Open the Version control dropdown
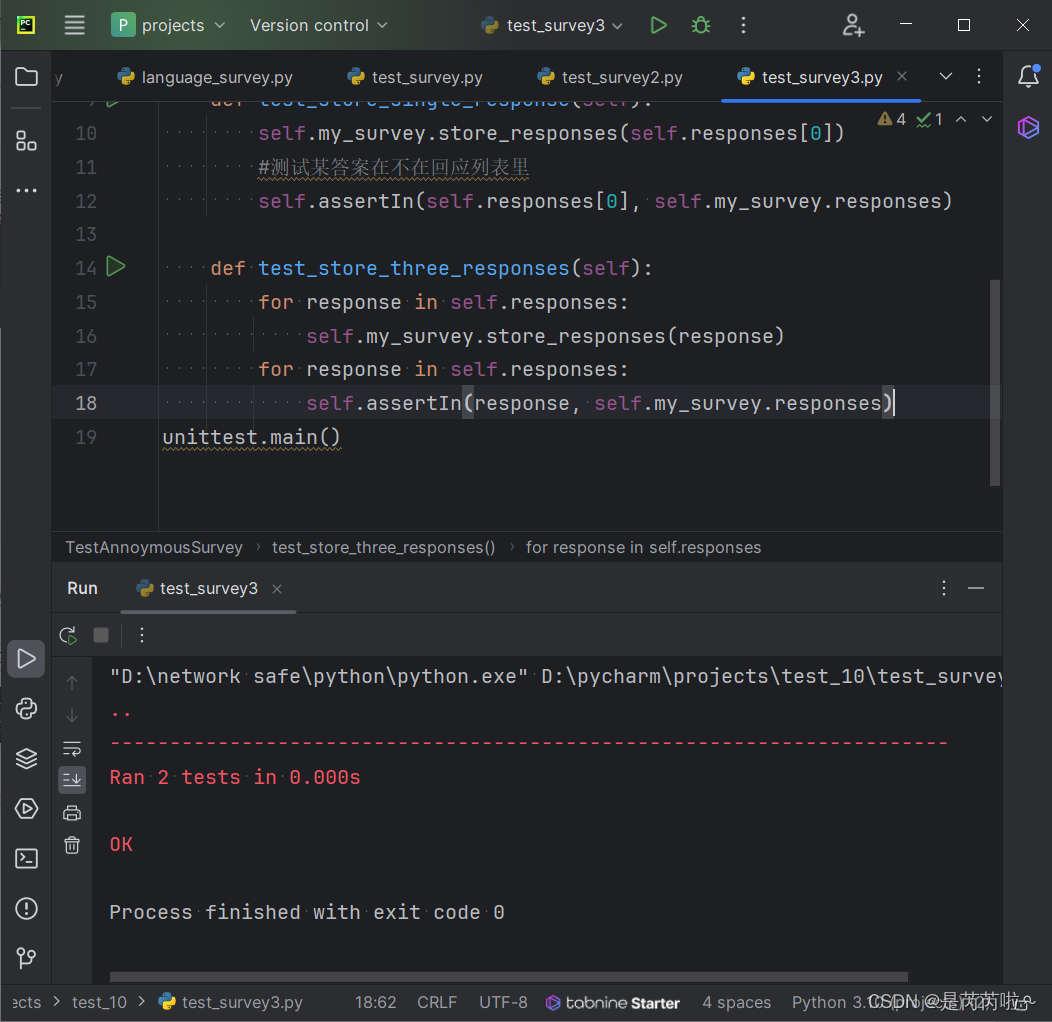Image resolution: width=1052 pixels, height=1022 pixels. [318, 25]
